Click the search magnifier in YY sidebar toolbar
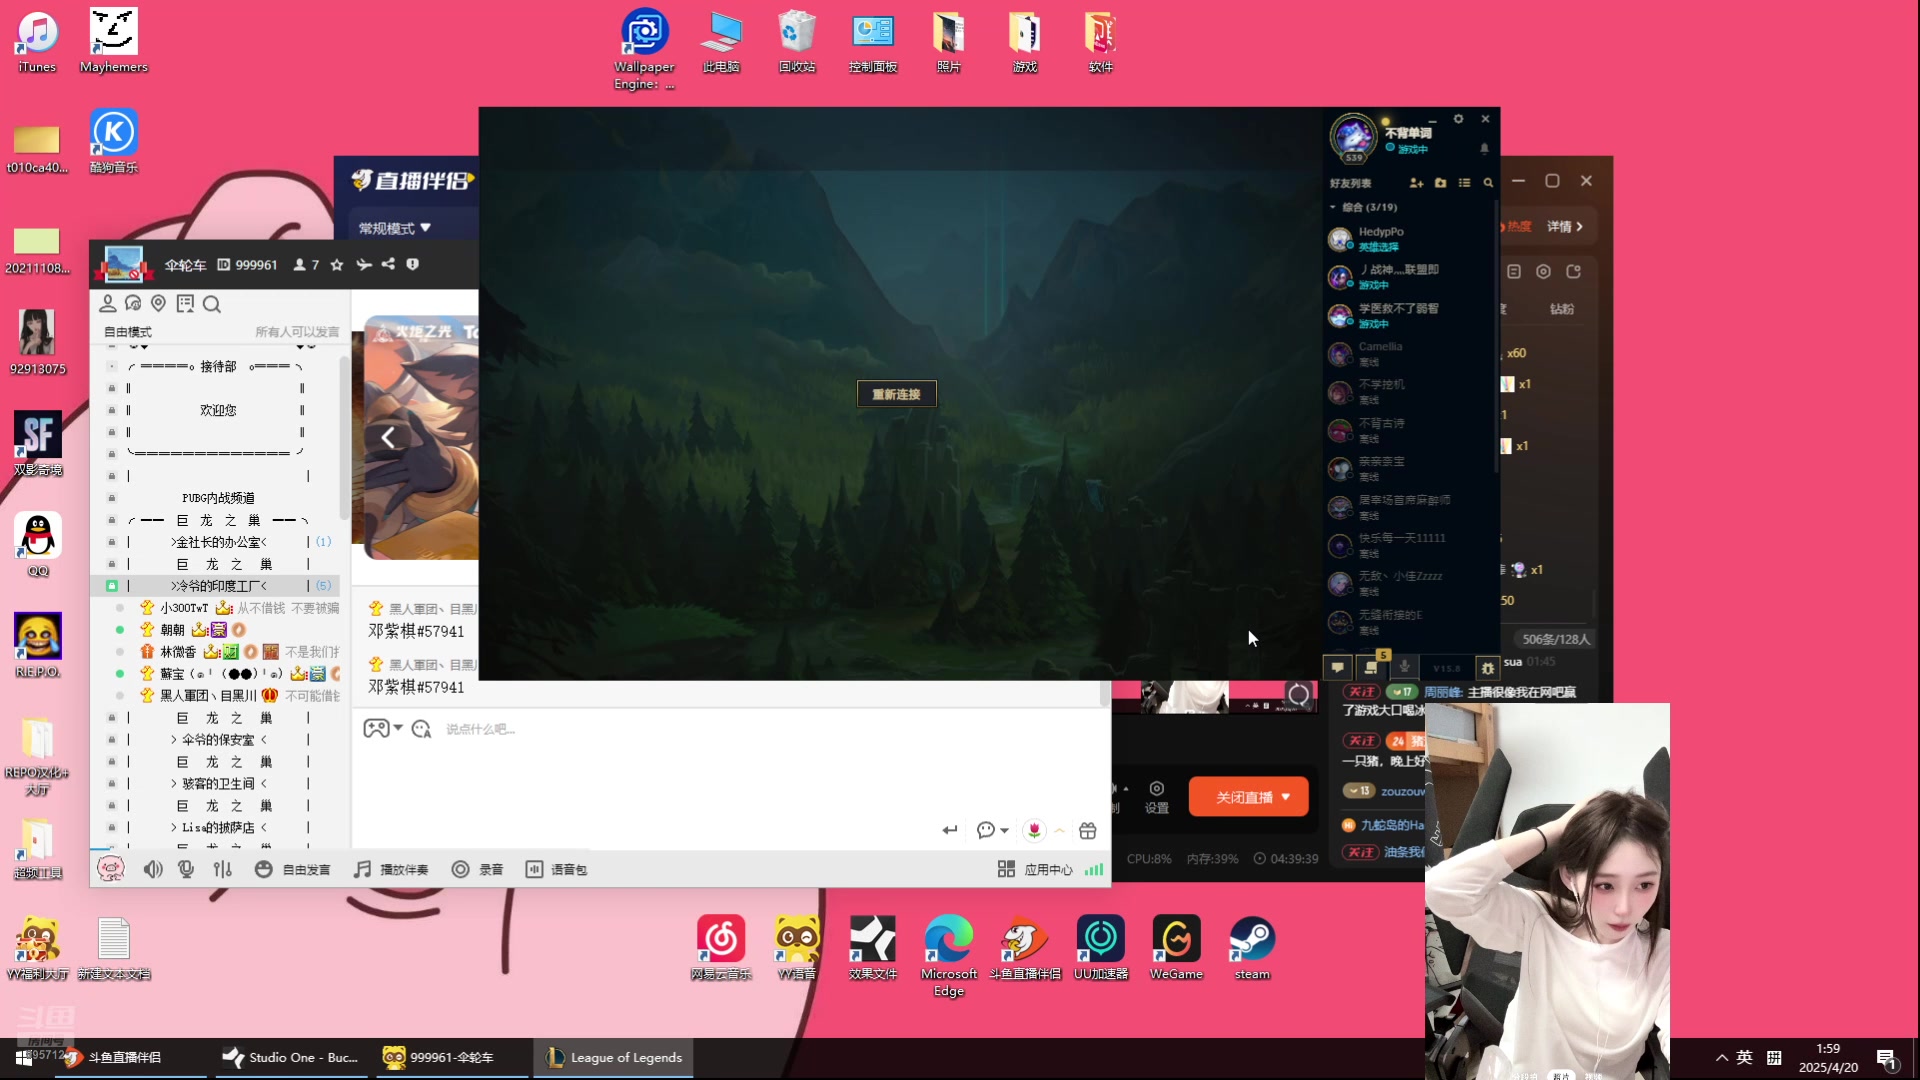The height and width of the screenshot is (1080, 1920). click(212, 304)
